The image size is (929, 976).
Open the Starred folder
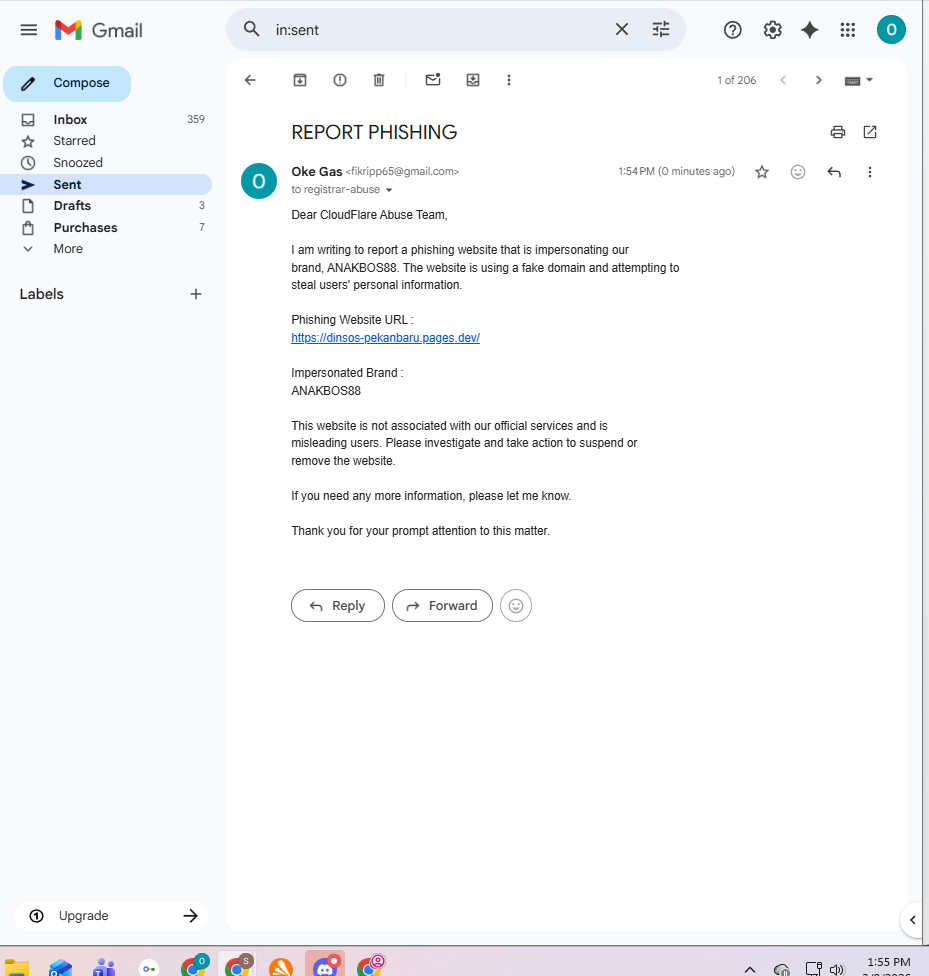tap(106, 141)
